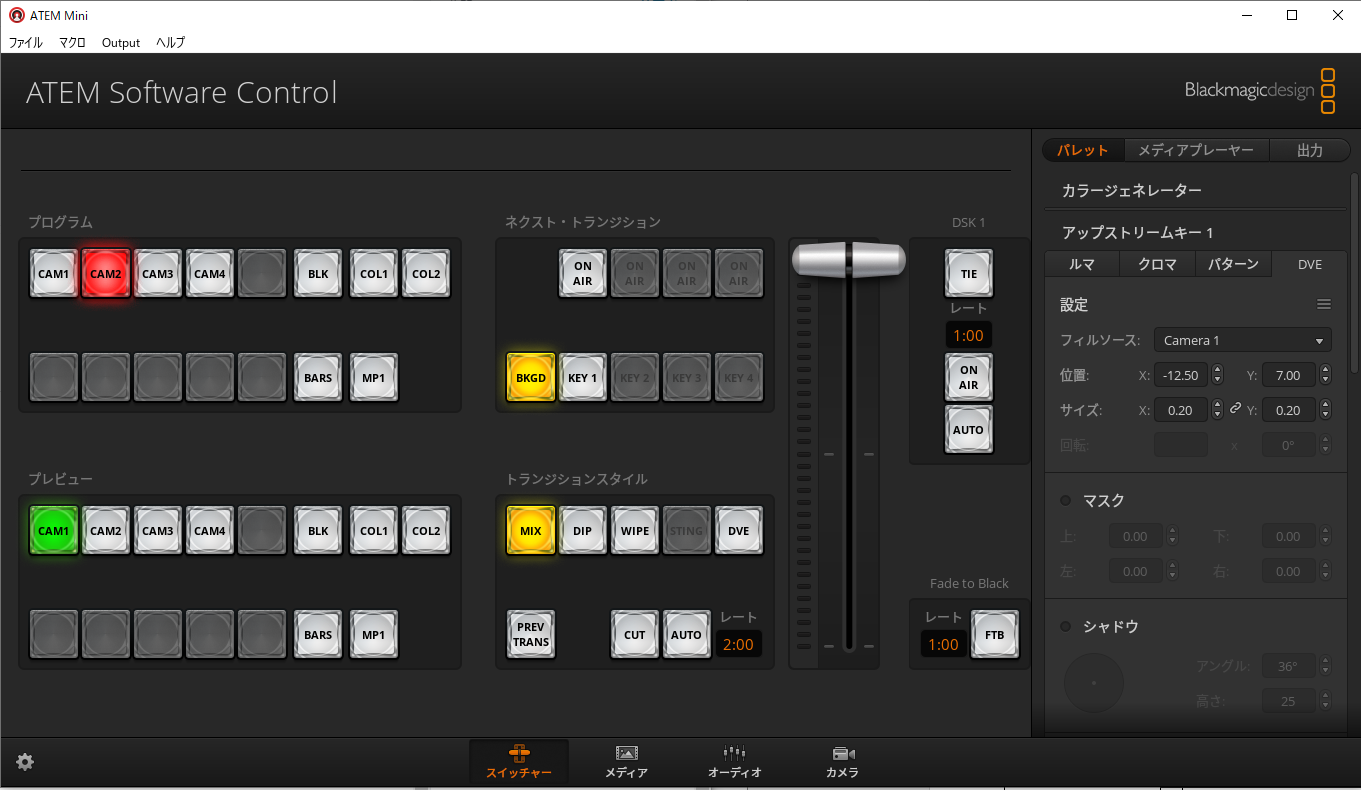This screenshot has width=1361, height=790.
Task: Select MP1 on the プレビュー bus
Action: pyautogui.click(x=374, y=635)
